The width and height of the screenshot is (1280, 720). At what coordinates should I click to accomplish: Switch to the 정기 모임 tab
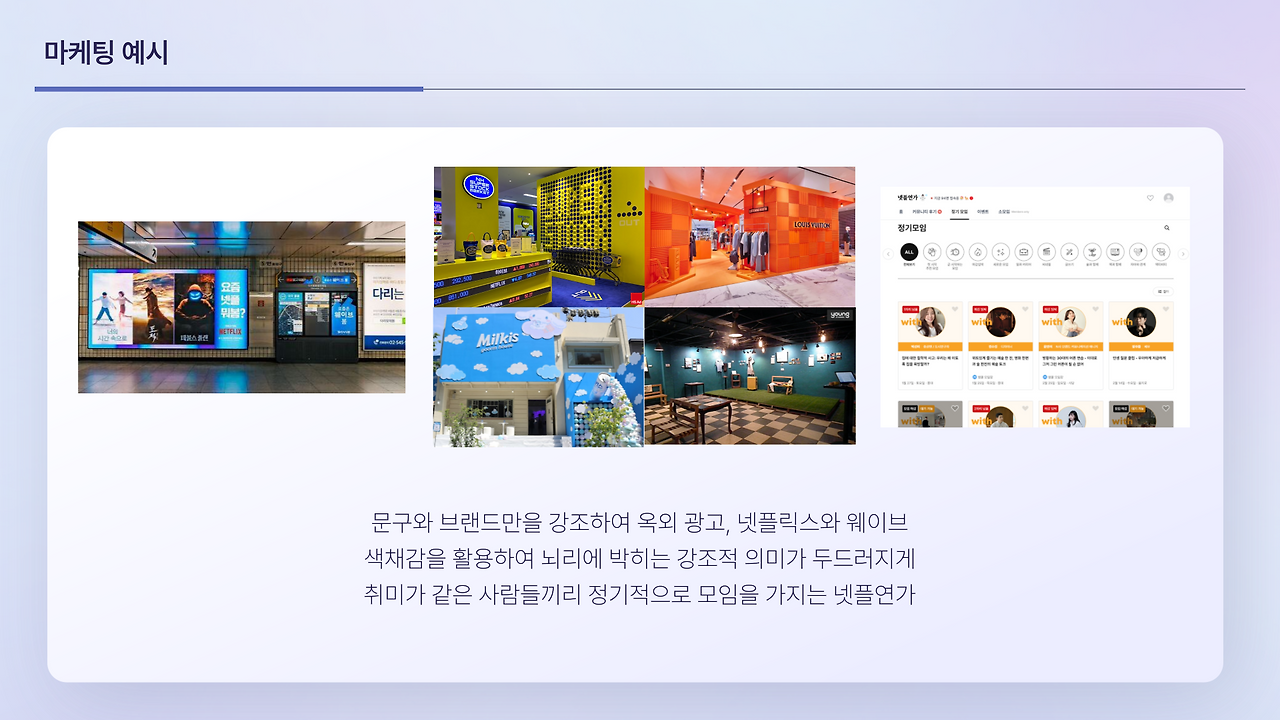(959, 212)
